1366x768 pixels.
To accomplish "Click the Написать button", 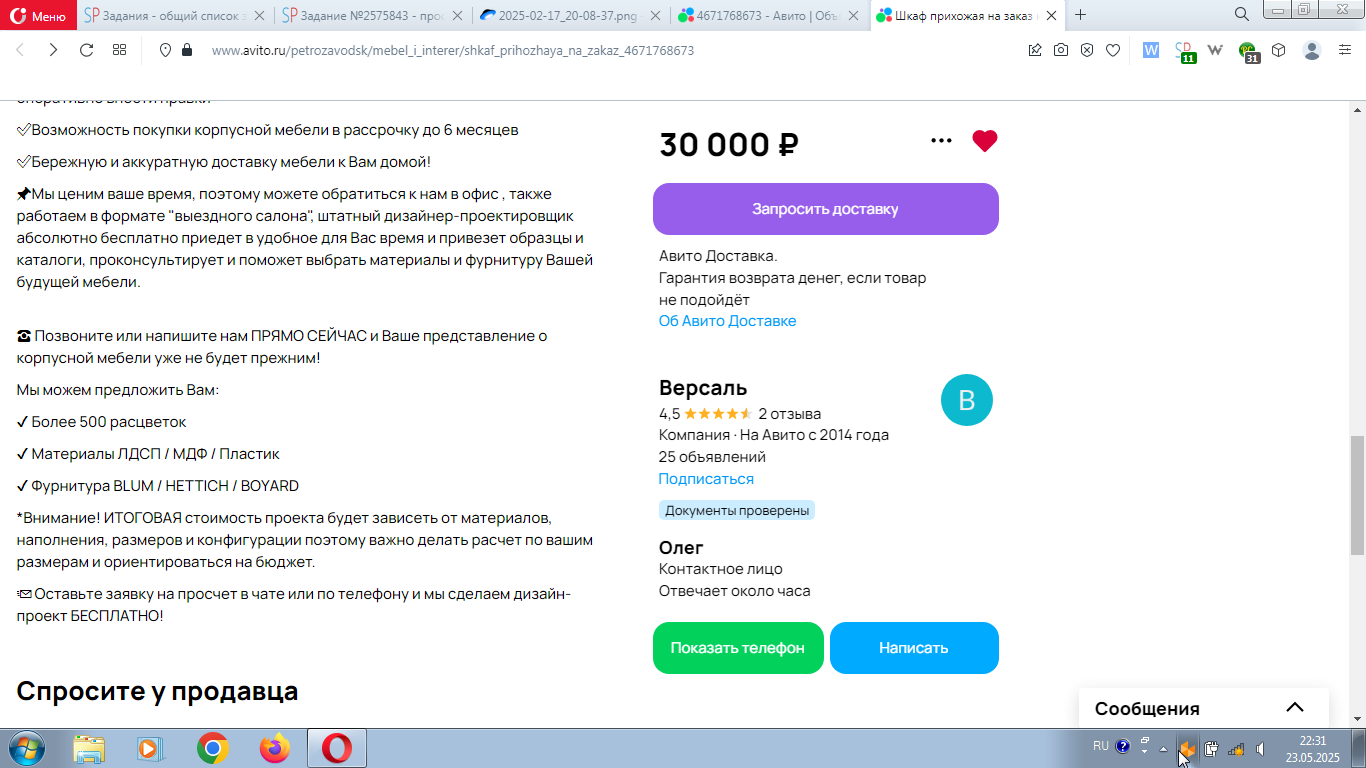I will (914, 648).
